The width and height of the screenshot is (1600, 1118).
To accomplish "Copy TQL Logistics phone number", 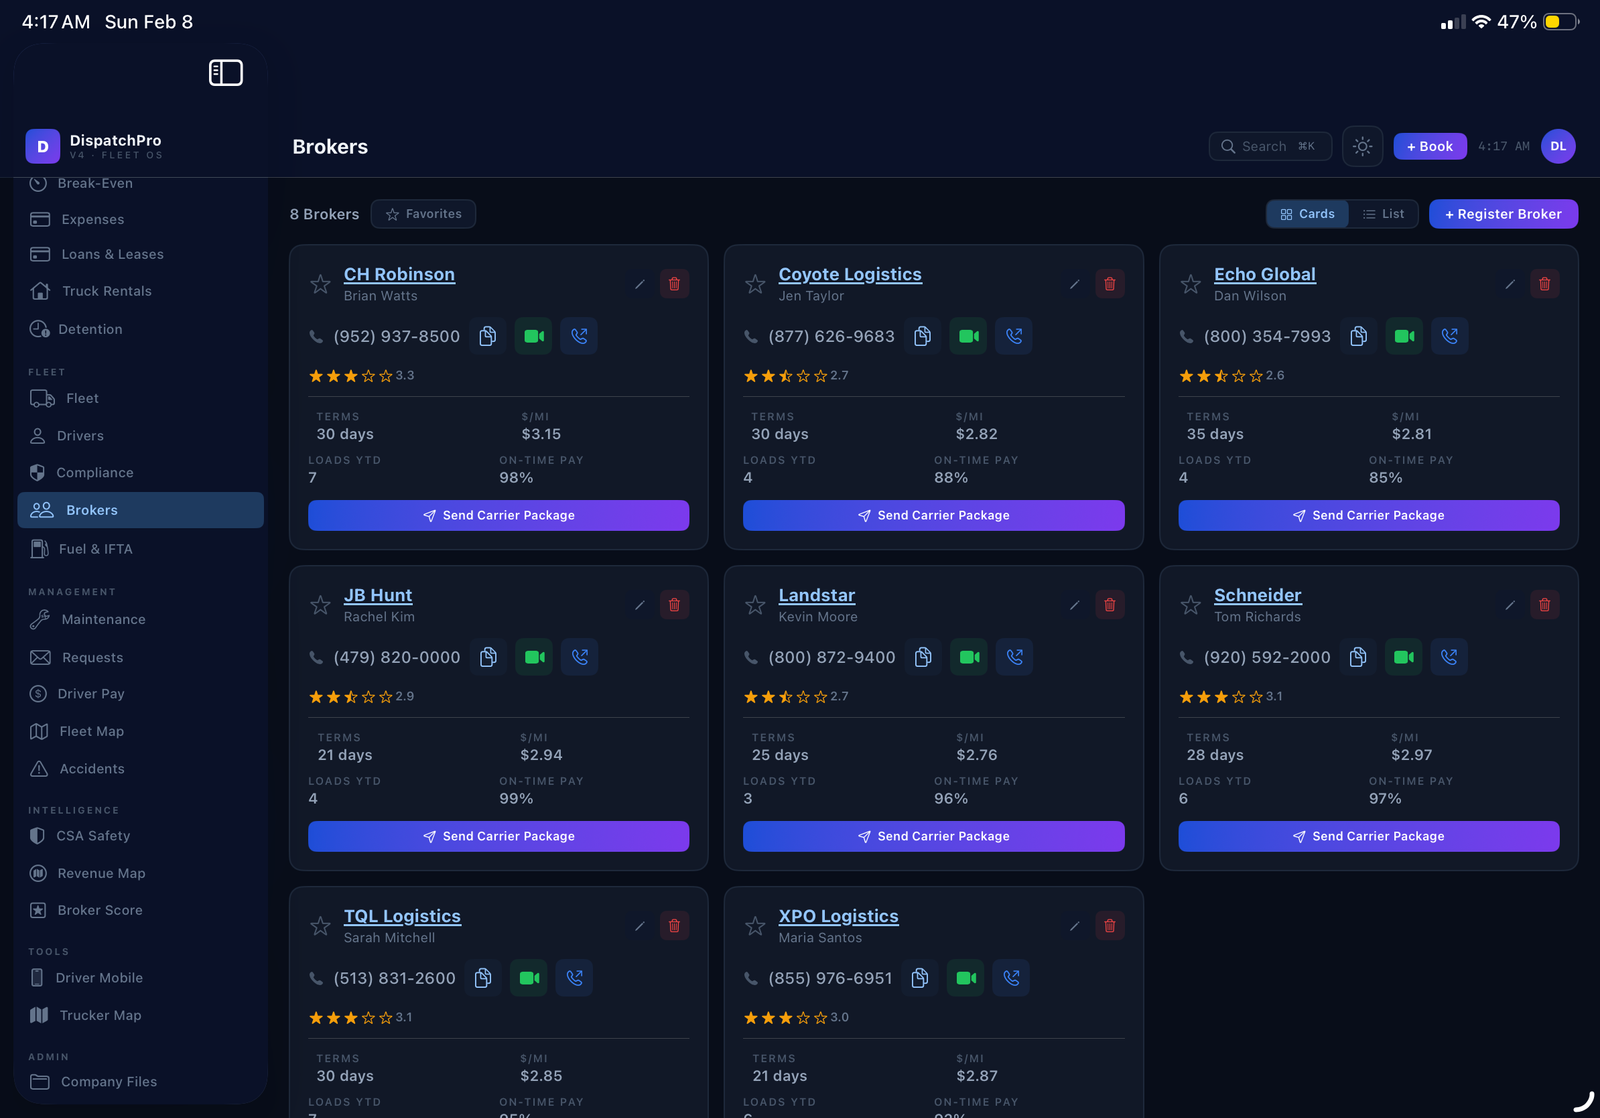I will point(483,978).
